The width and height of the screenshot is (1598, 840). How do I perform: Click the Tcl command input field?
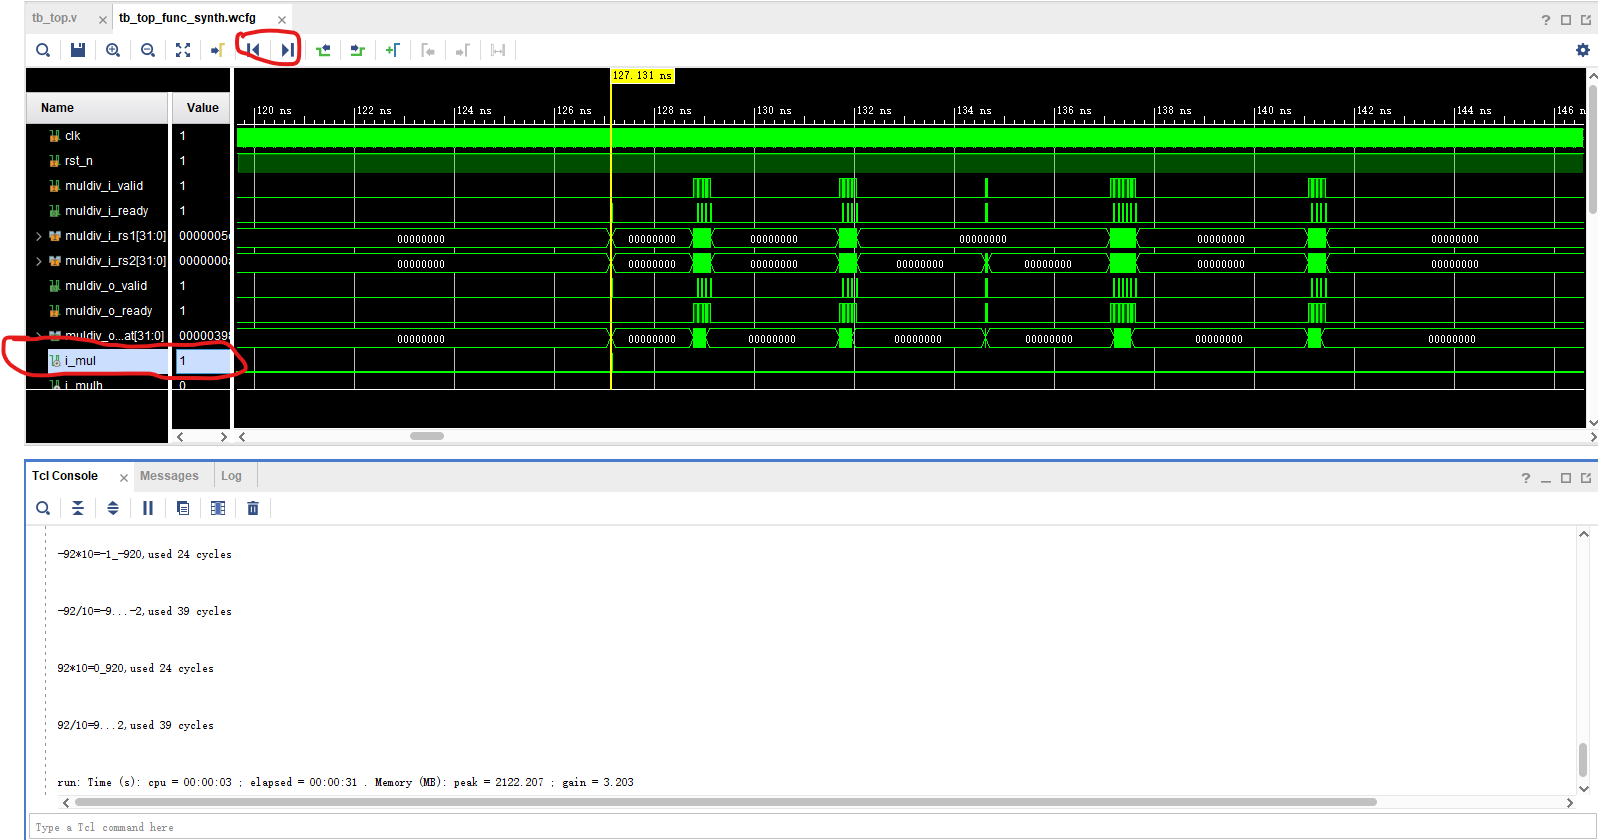812,827
